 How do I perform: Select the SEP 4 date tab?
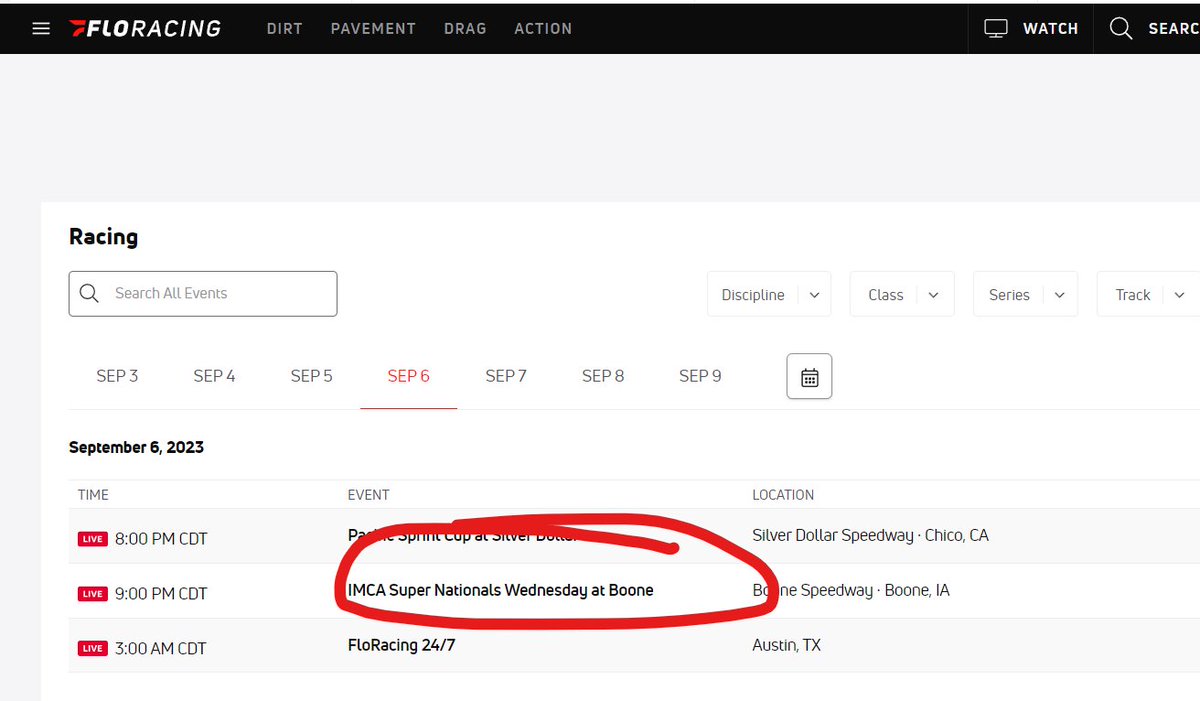(x=214, y=376)
